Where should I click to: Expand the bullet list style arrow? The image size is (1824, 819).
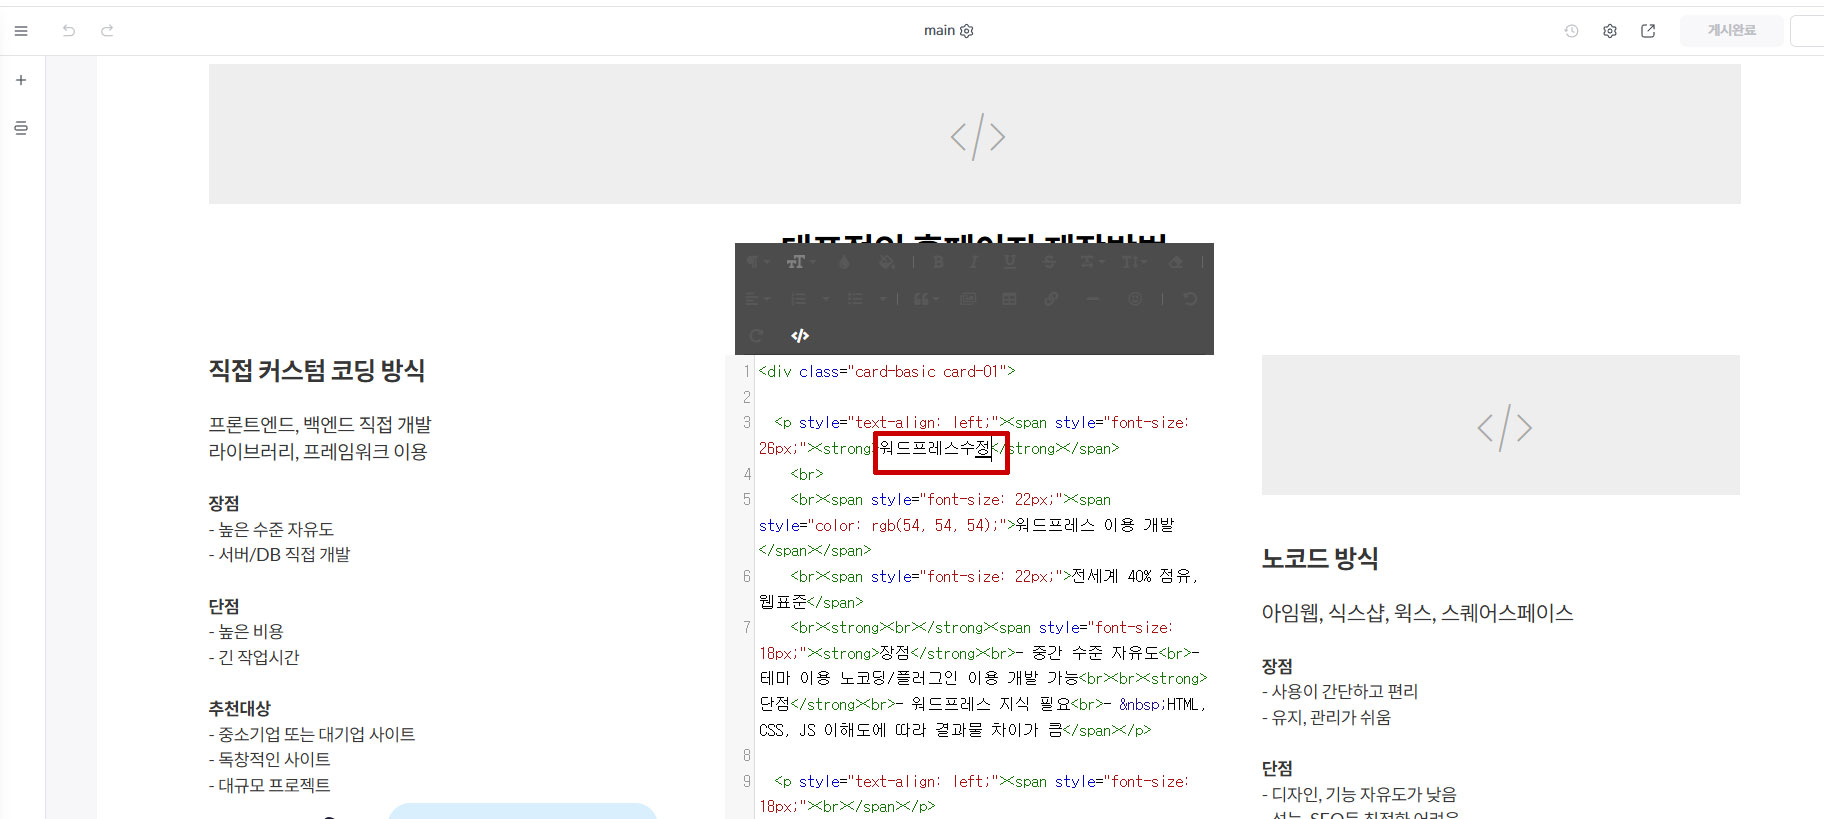point(883,299)
